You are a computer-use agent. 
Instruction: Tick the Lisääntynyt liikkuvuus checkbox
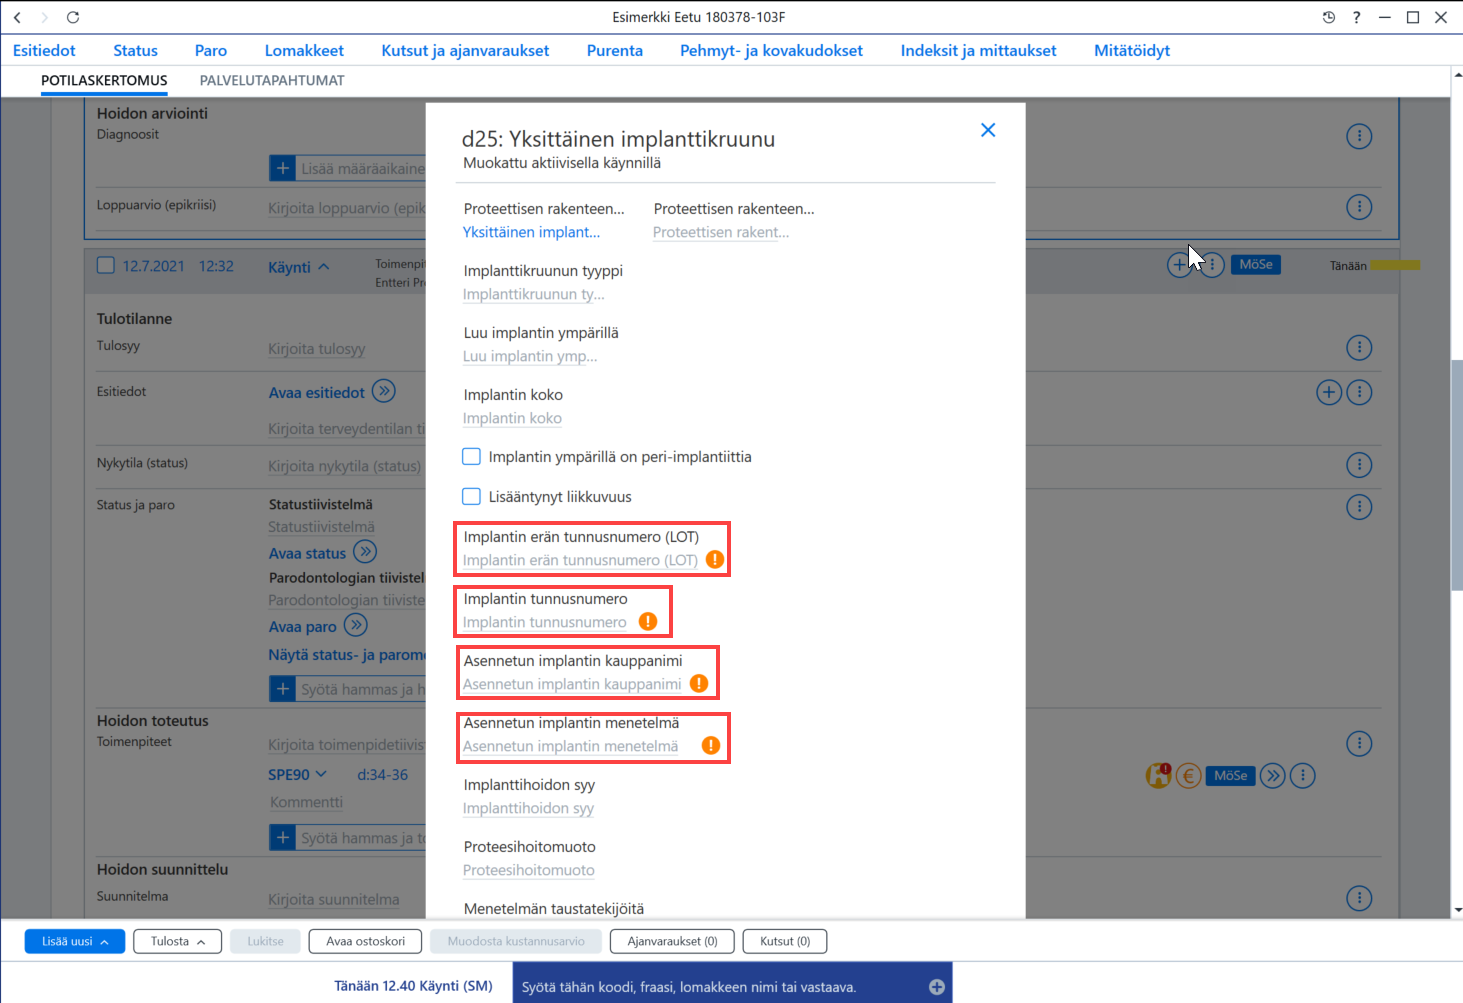click(x=472, y=497)
